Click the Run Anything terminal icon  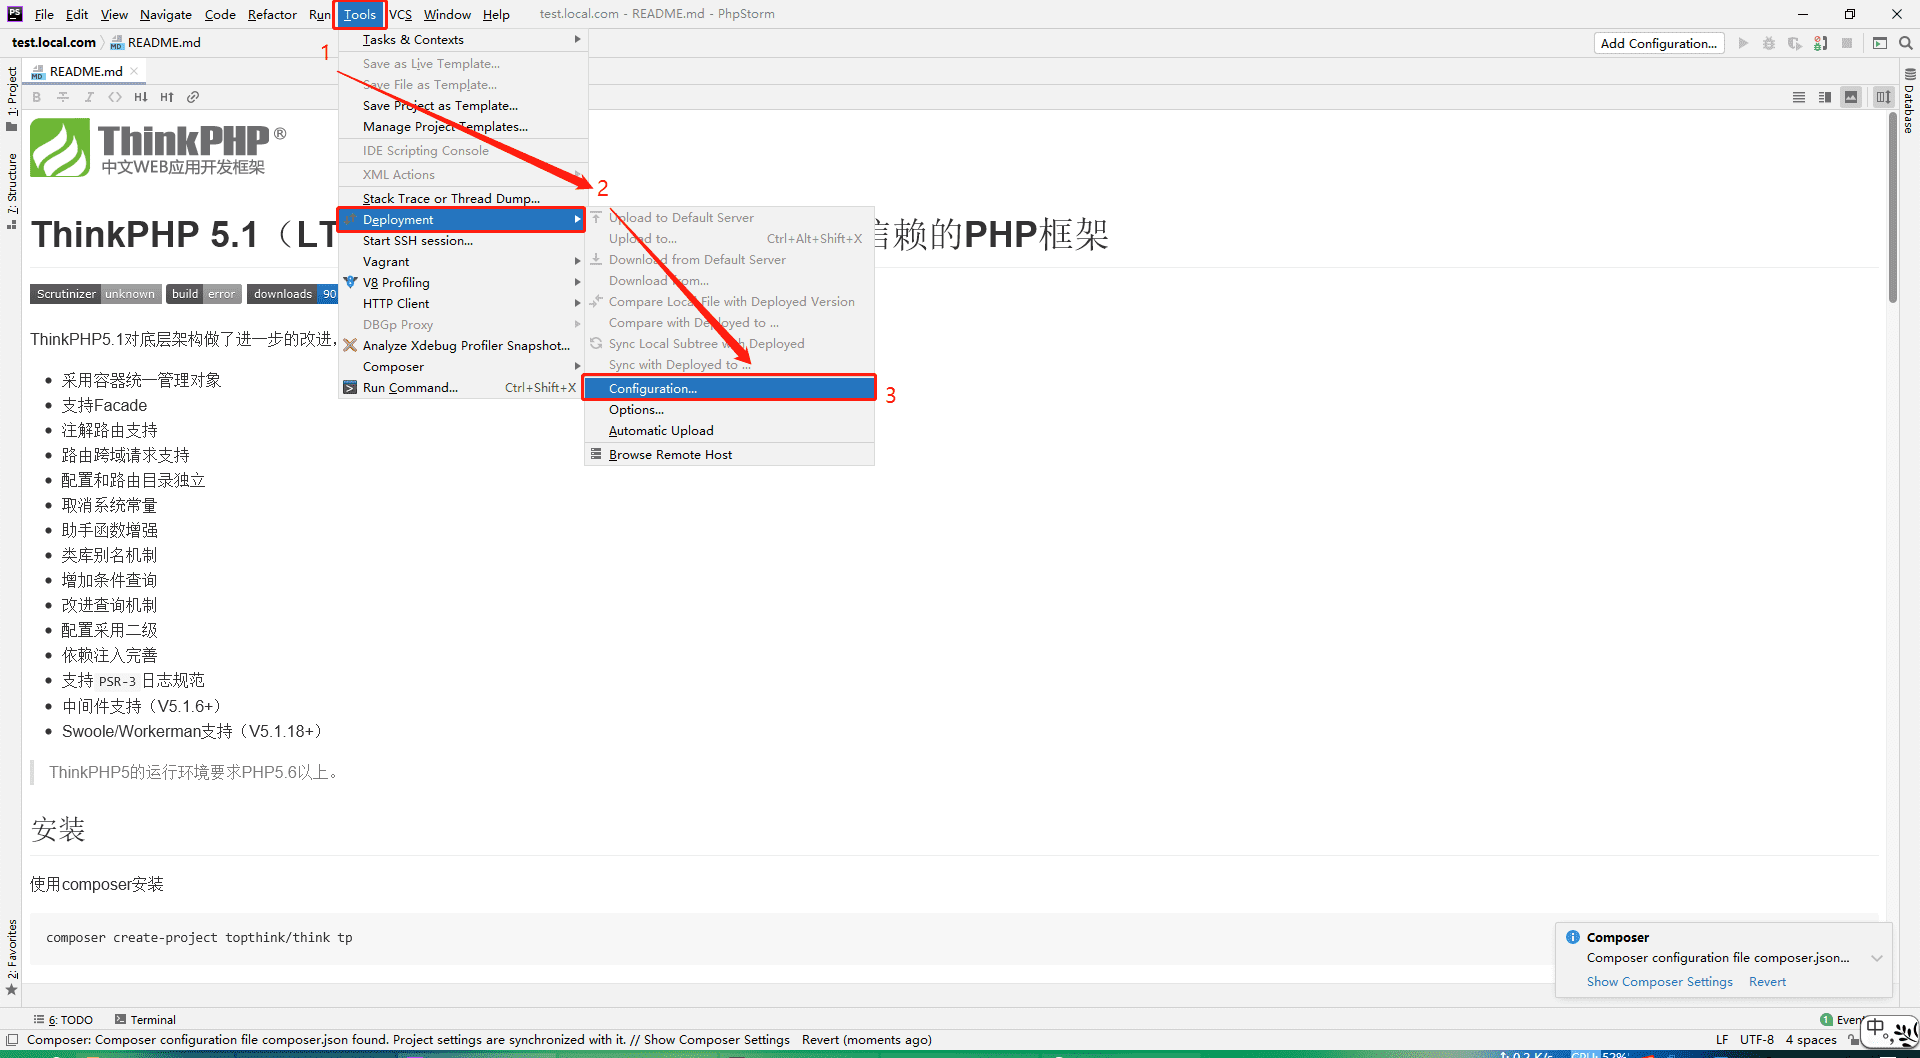[x=1880, y=43]
